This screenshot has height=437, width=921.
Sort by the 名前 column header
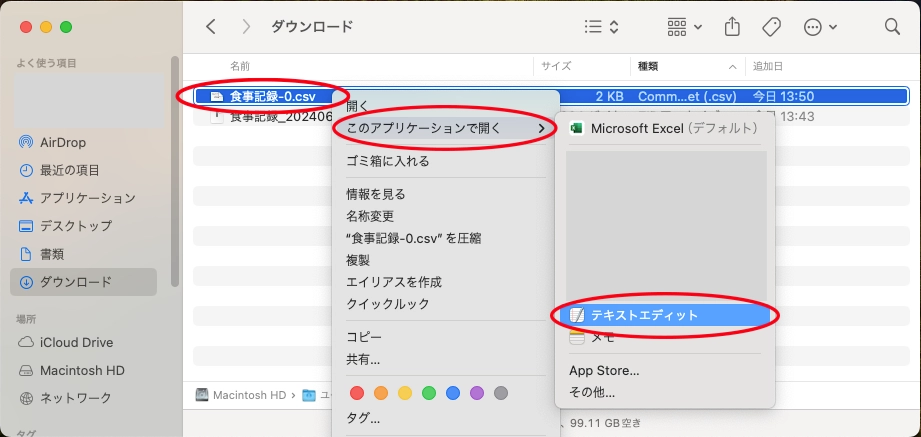pyautogui.click(x=240, y=66)
